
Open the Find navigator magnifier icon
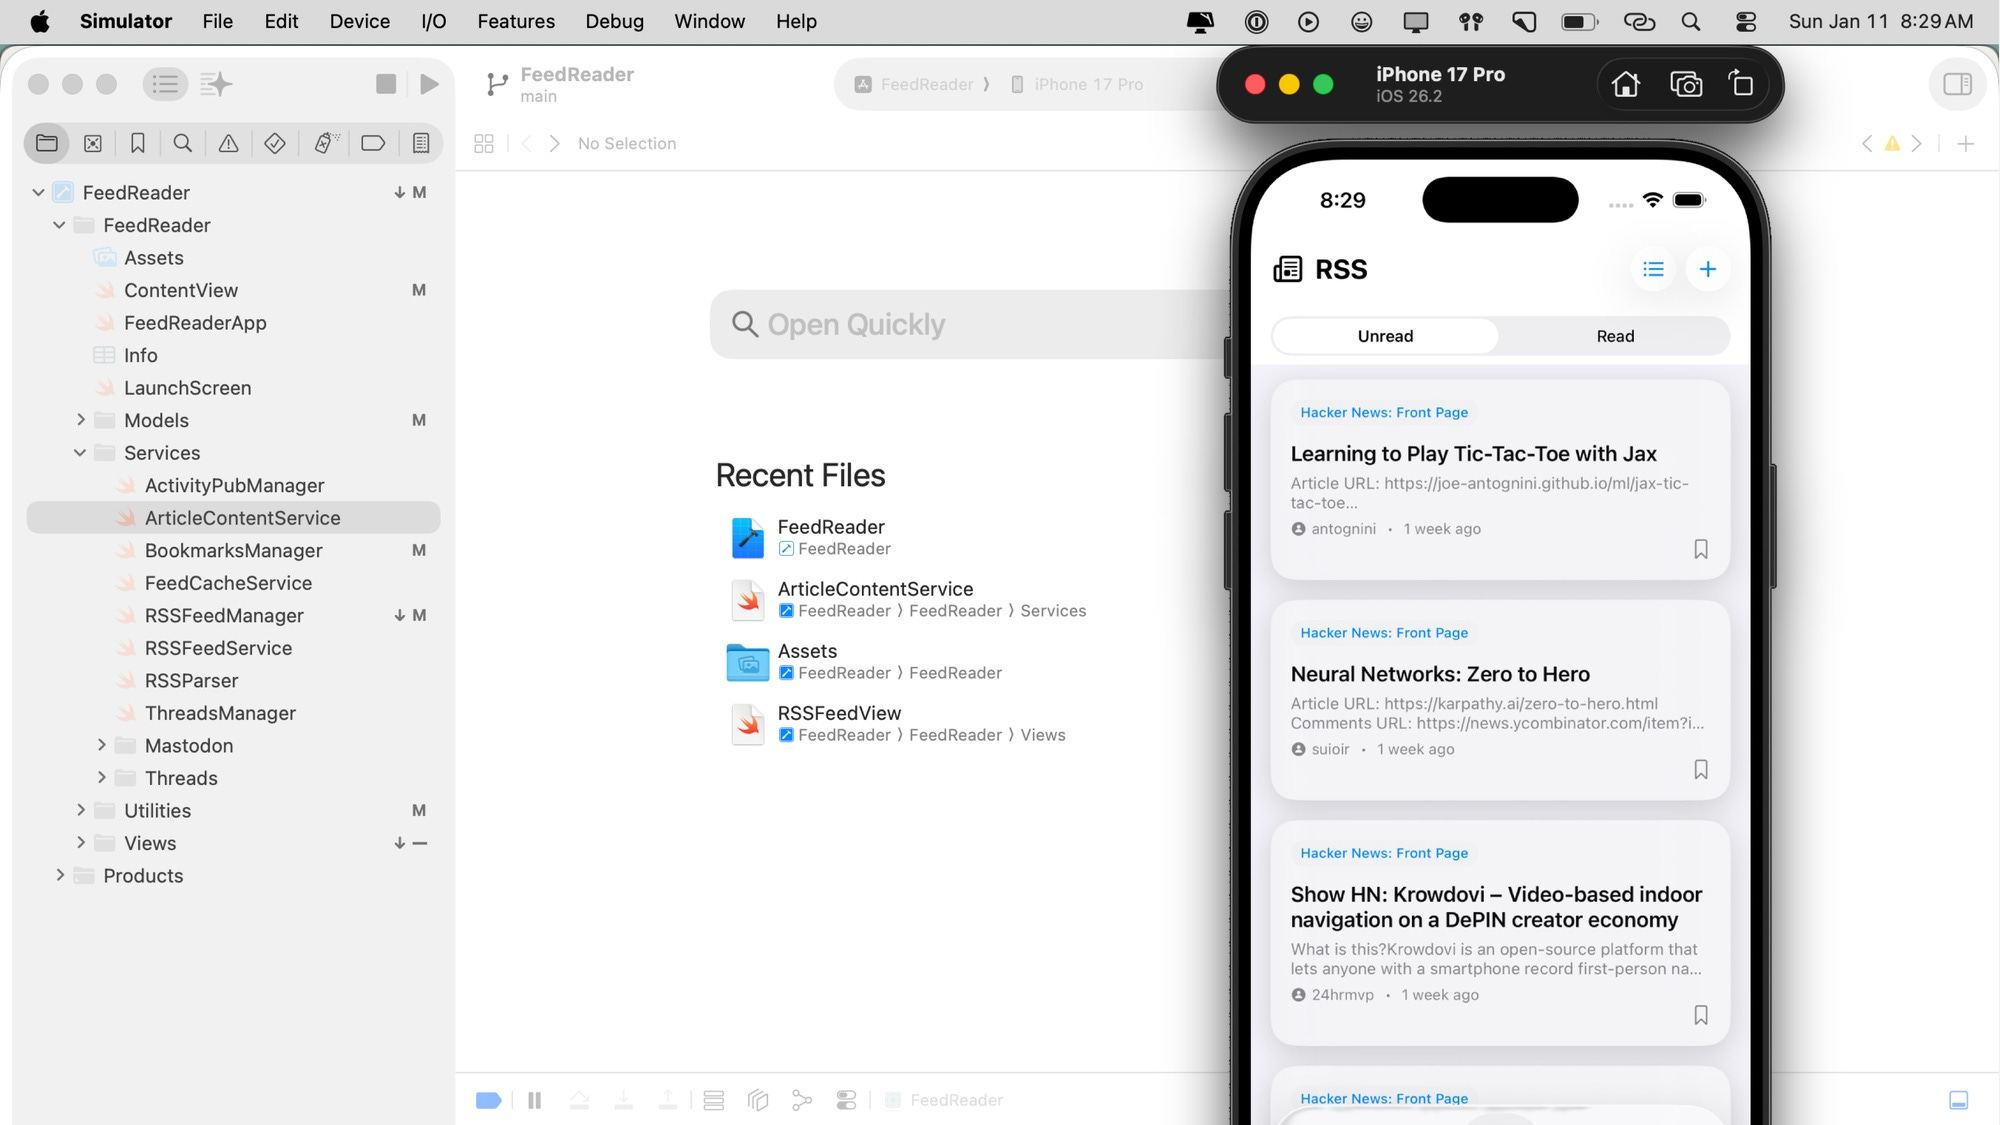point(182,143)
